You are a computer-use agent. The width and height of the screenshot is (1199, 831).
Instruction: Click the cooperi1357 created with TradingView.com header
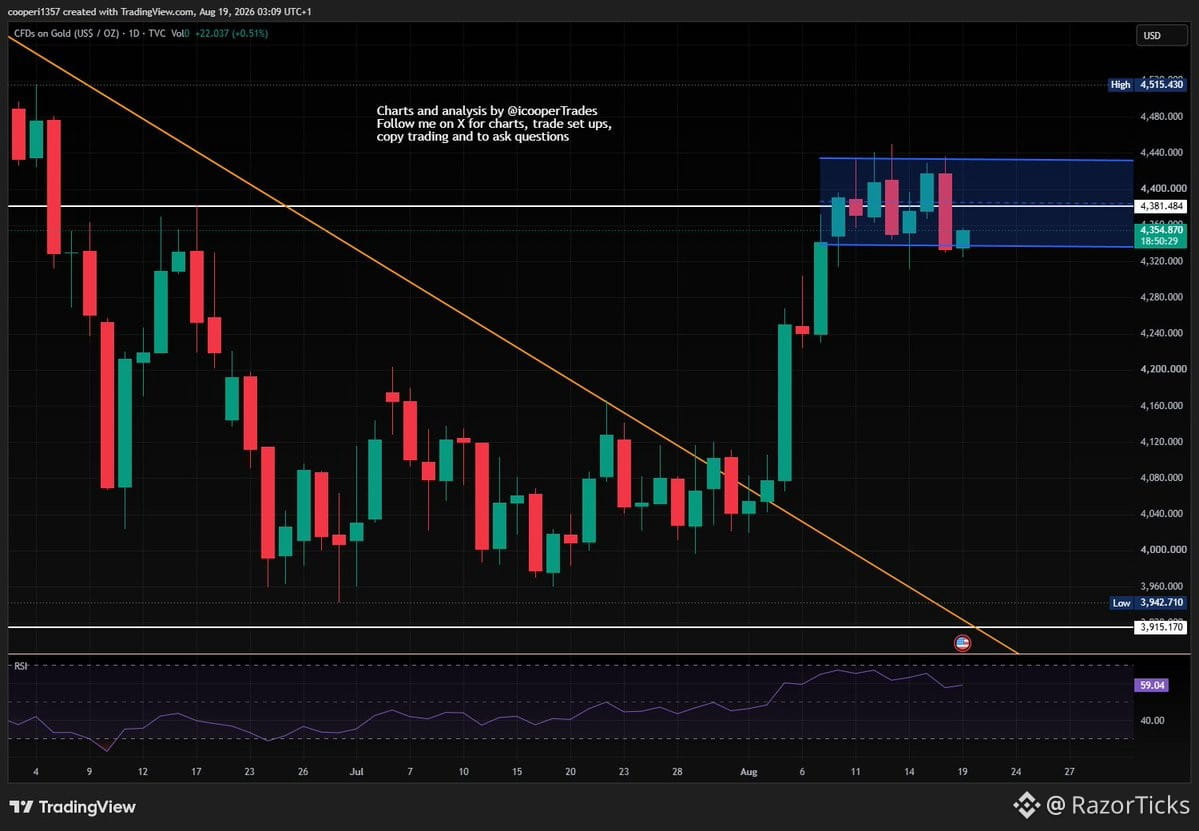pyautogui.click(x=159, y=11)
